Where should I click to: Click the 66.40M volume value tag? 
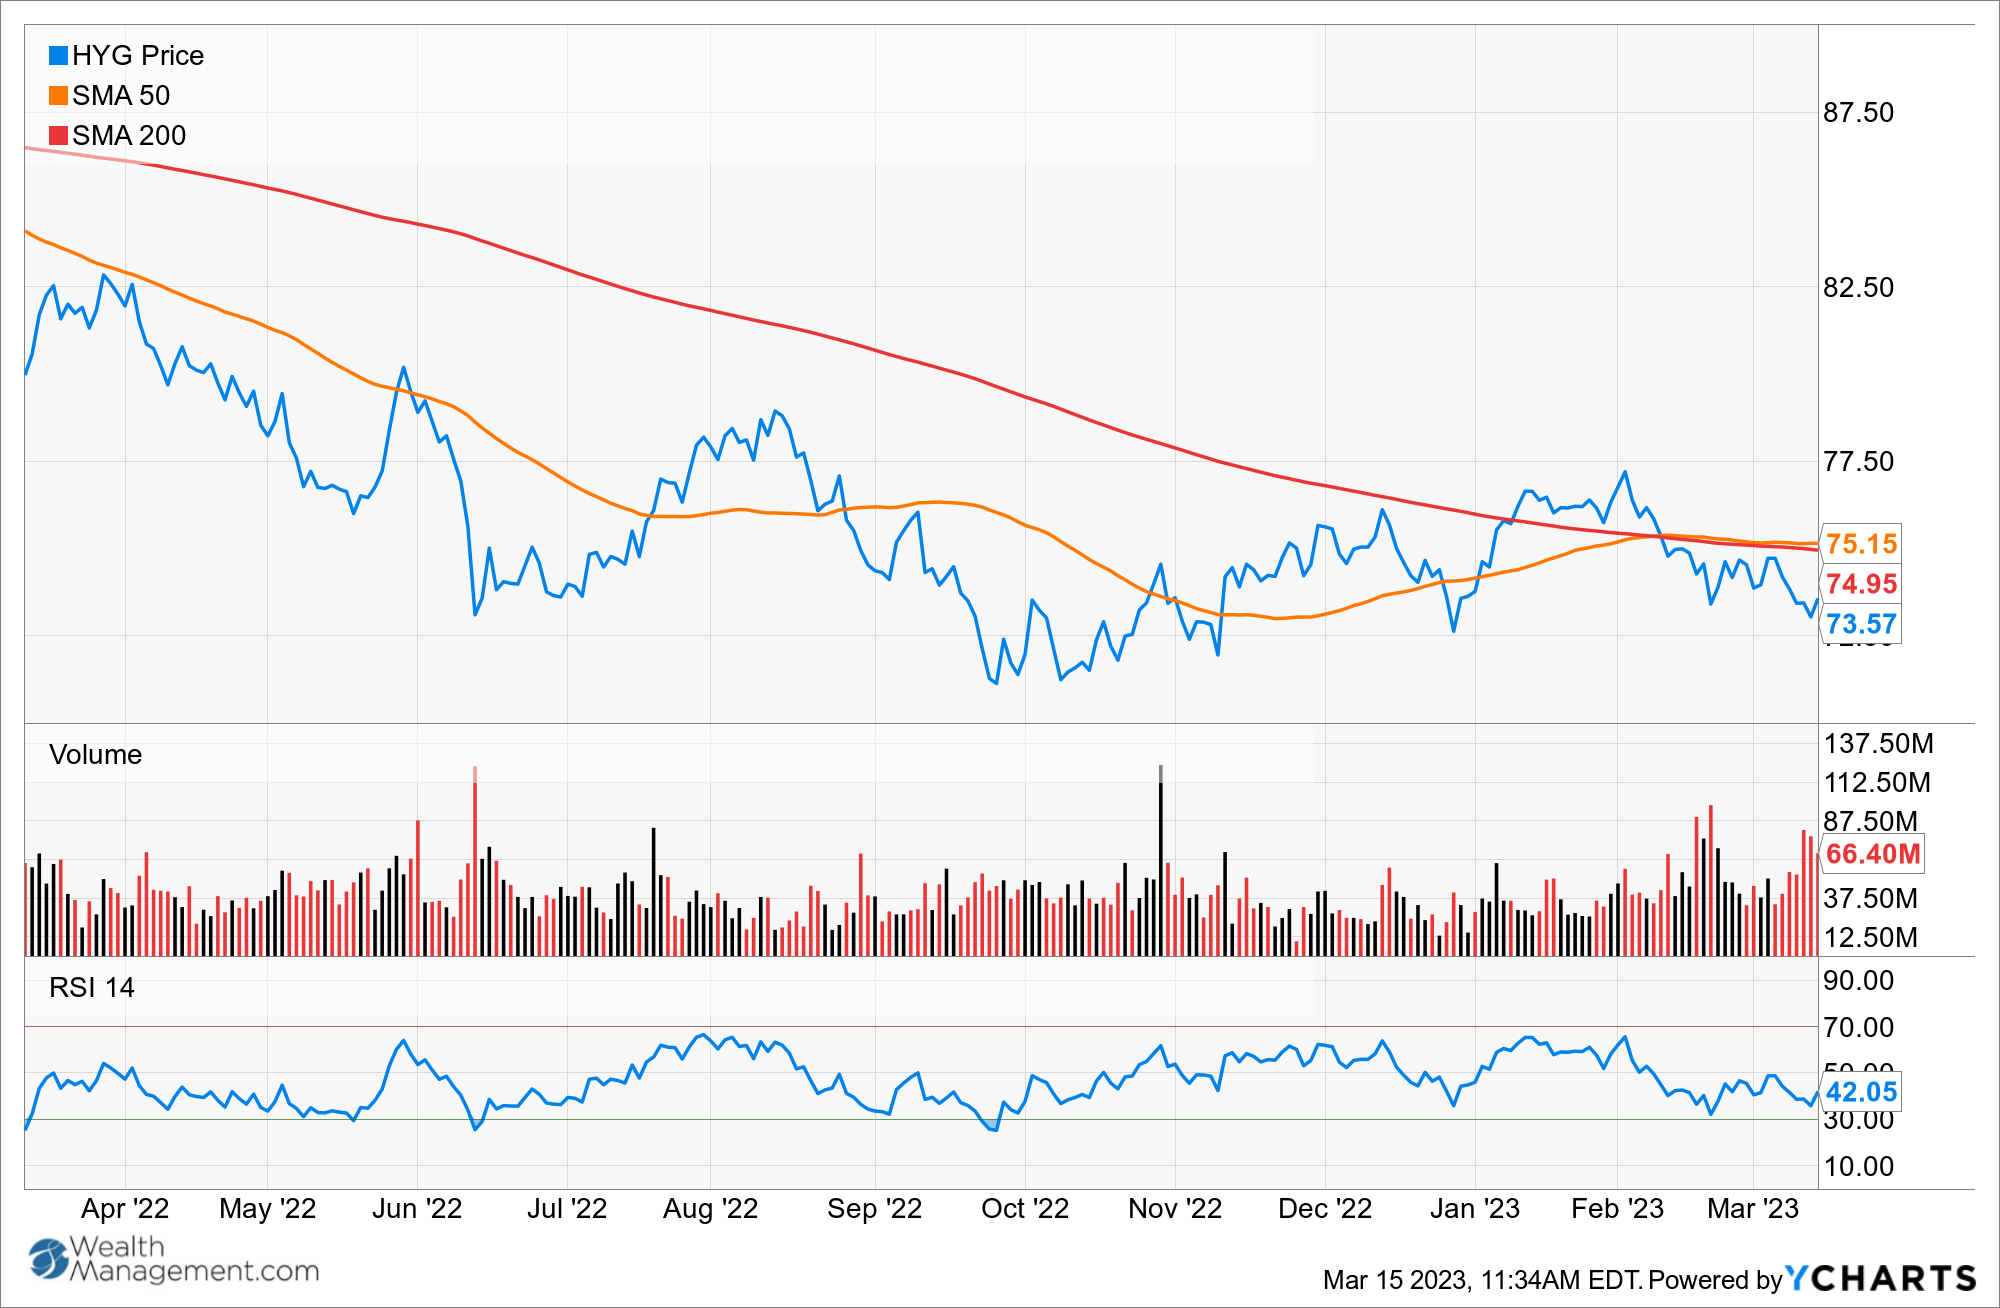click(1872, 854)
